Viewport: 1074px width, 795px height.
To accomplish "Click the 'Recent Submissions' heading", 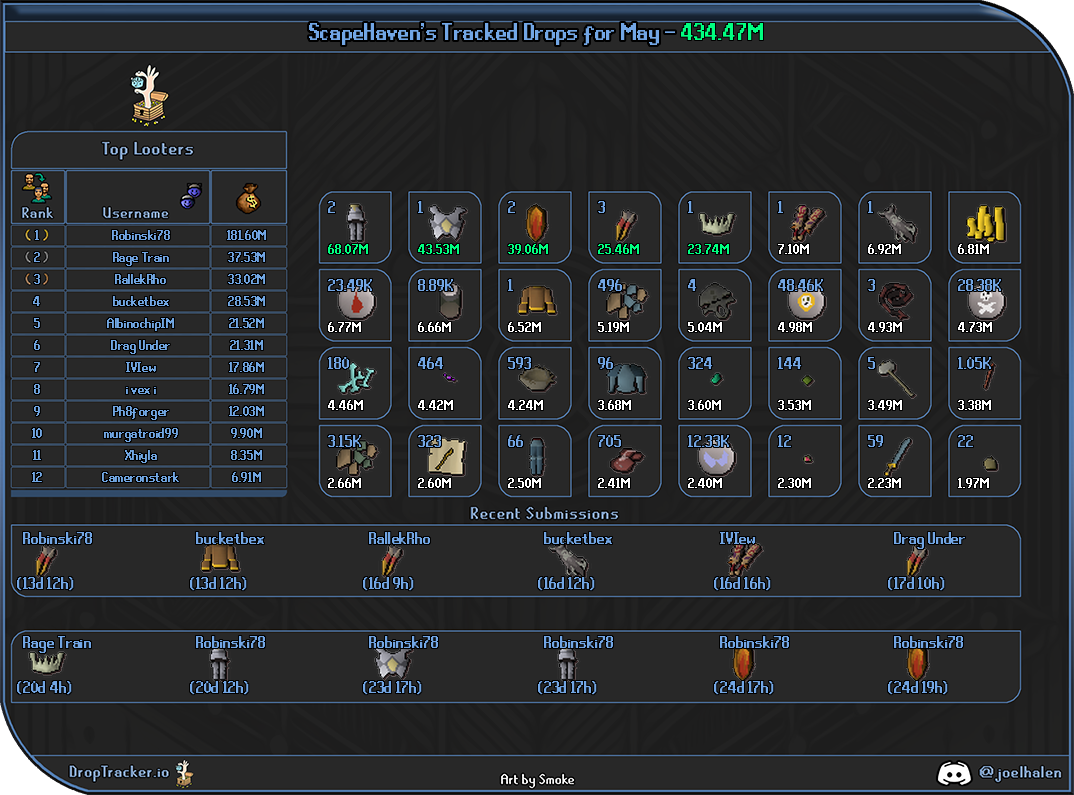I will pyautogui.click(x=544, y=514).
